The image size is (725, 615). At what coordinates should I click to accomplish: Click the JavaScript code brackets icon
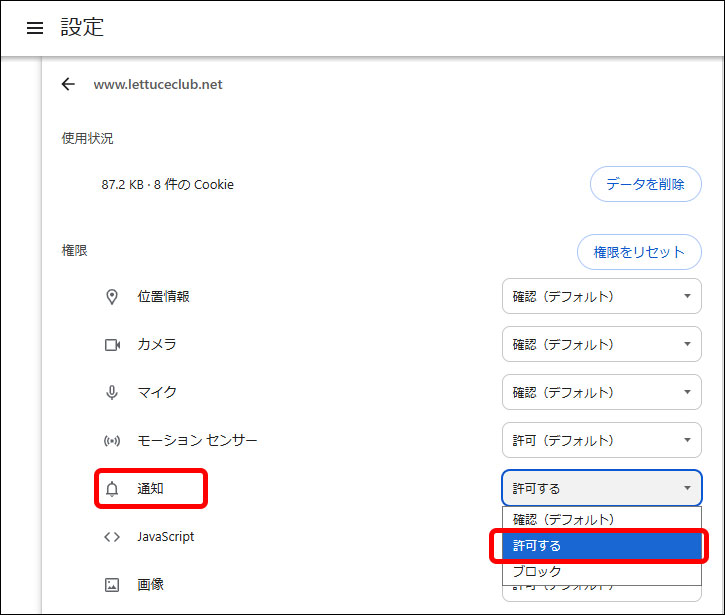click(x=112, y=537)
